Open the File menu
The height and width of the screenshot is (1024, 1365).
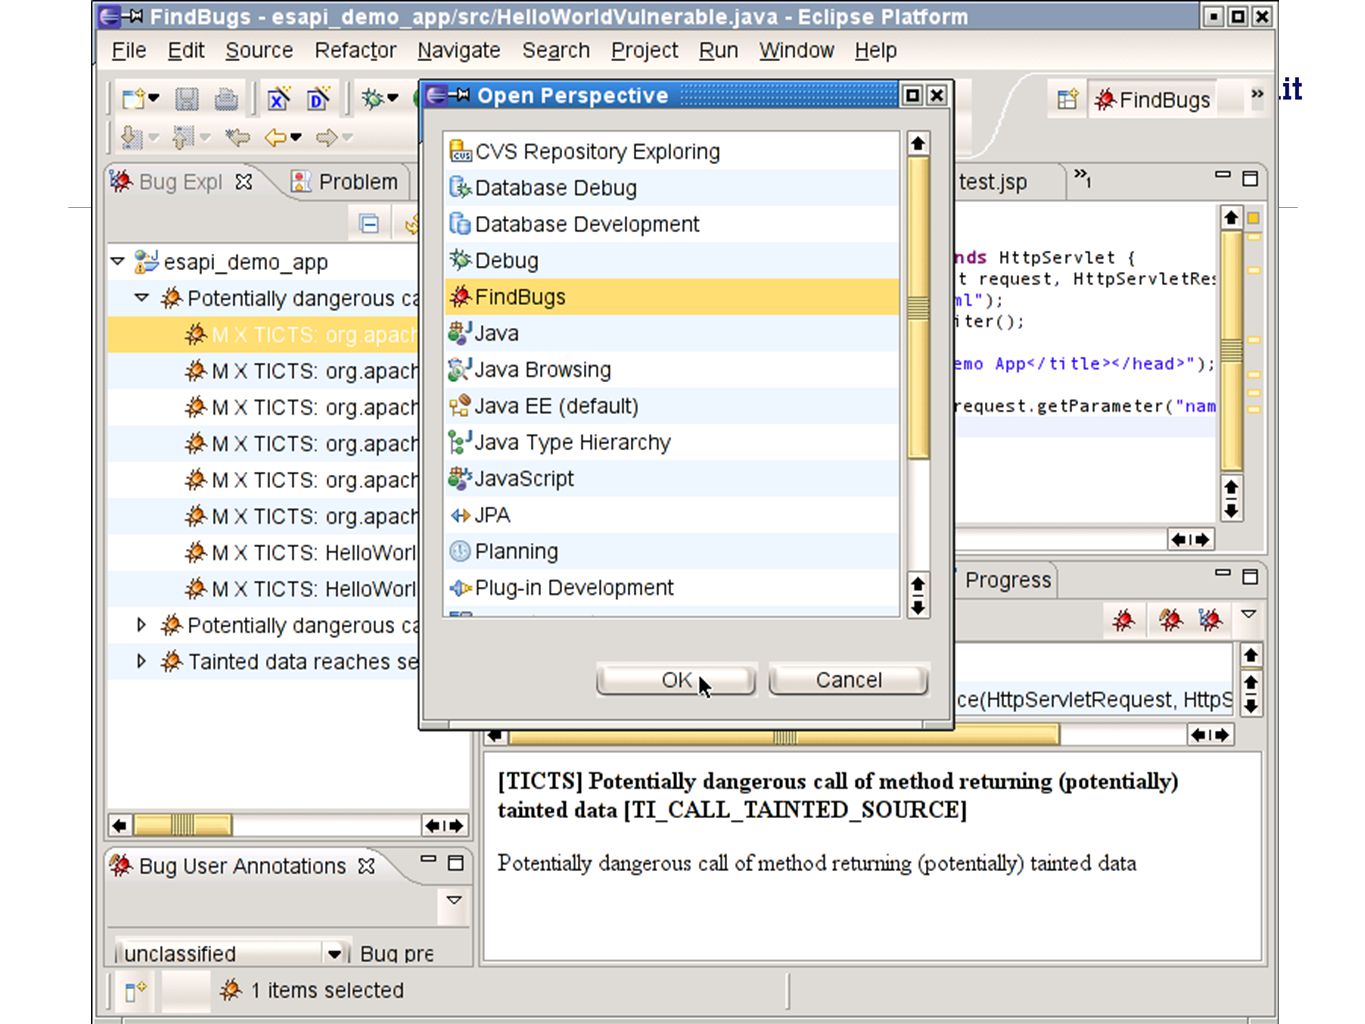(128, 50)
